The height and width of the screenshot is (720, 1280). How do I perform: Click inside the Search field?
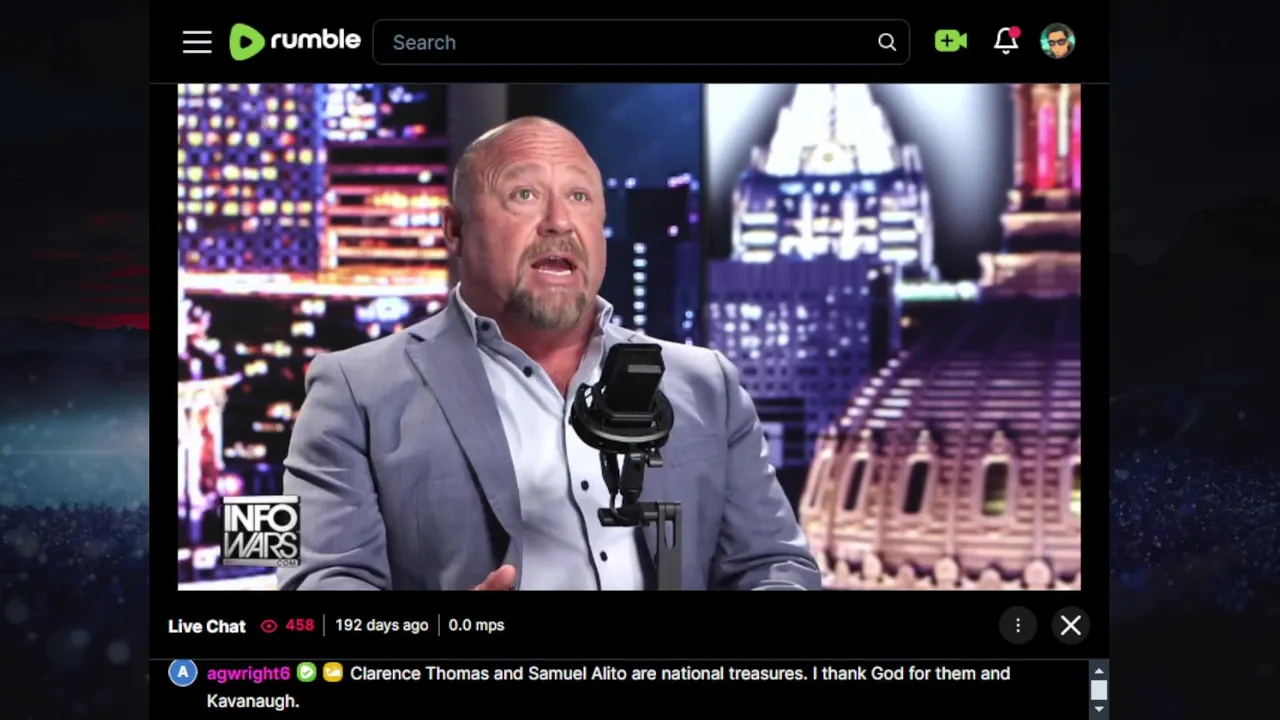[x=641, y=42]
